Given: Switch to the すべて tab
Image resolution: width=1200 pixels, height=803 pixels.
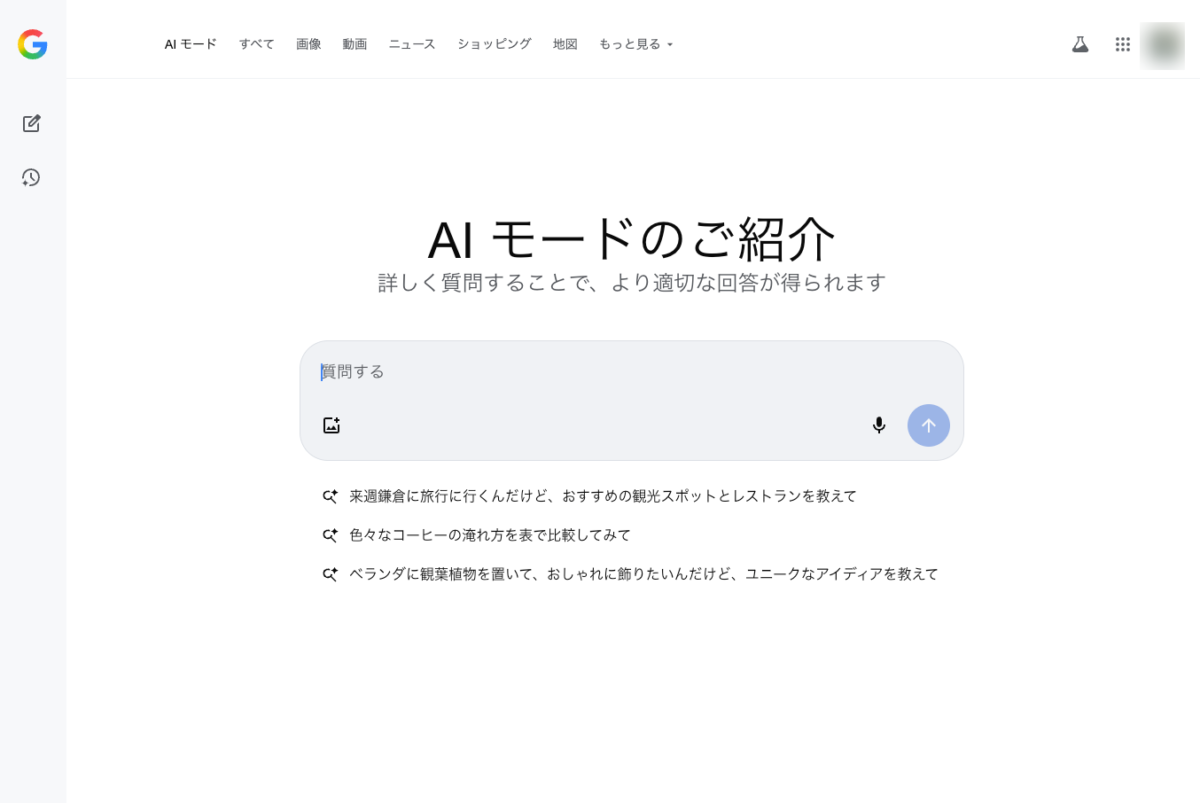Looking at the screenshot, I should (257, 44).
